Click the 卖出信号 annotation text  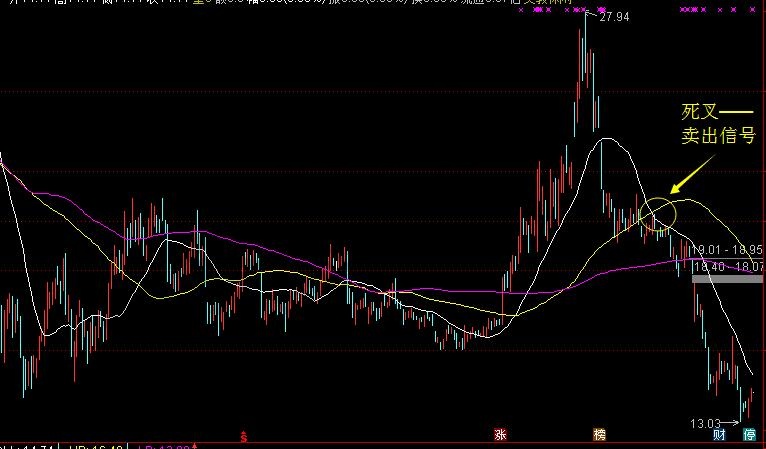(x=717, y=137)
